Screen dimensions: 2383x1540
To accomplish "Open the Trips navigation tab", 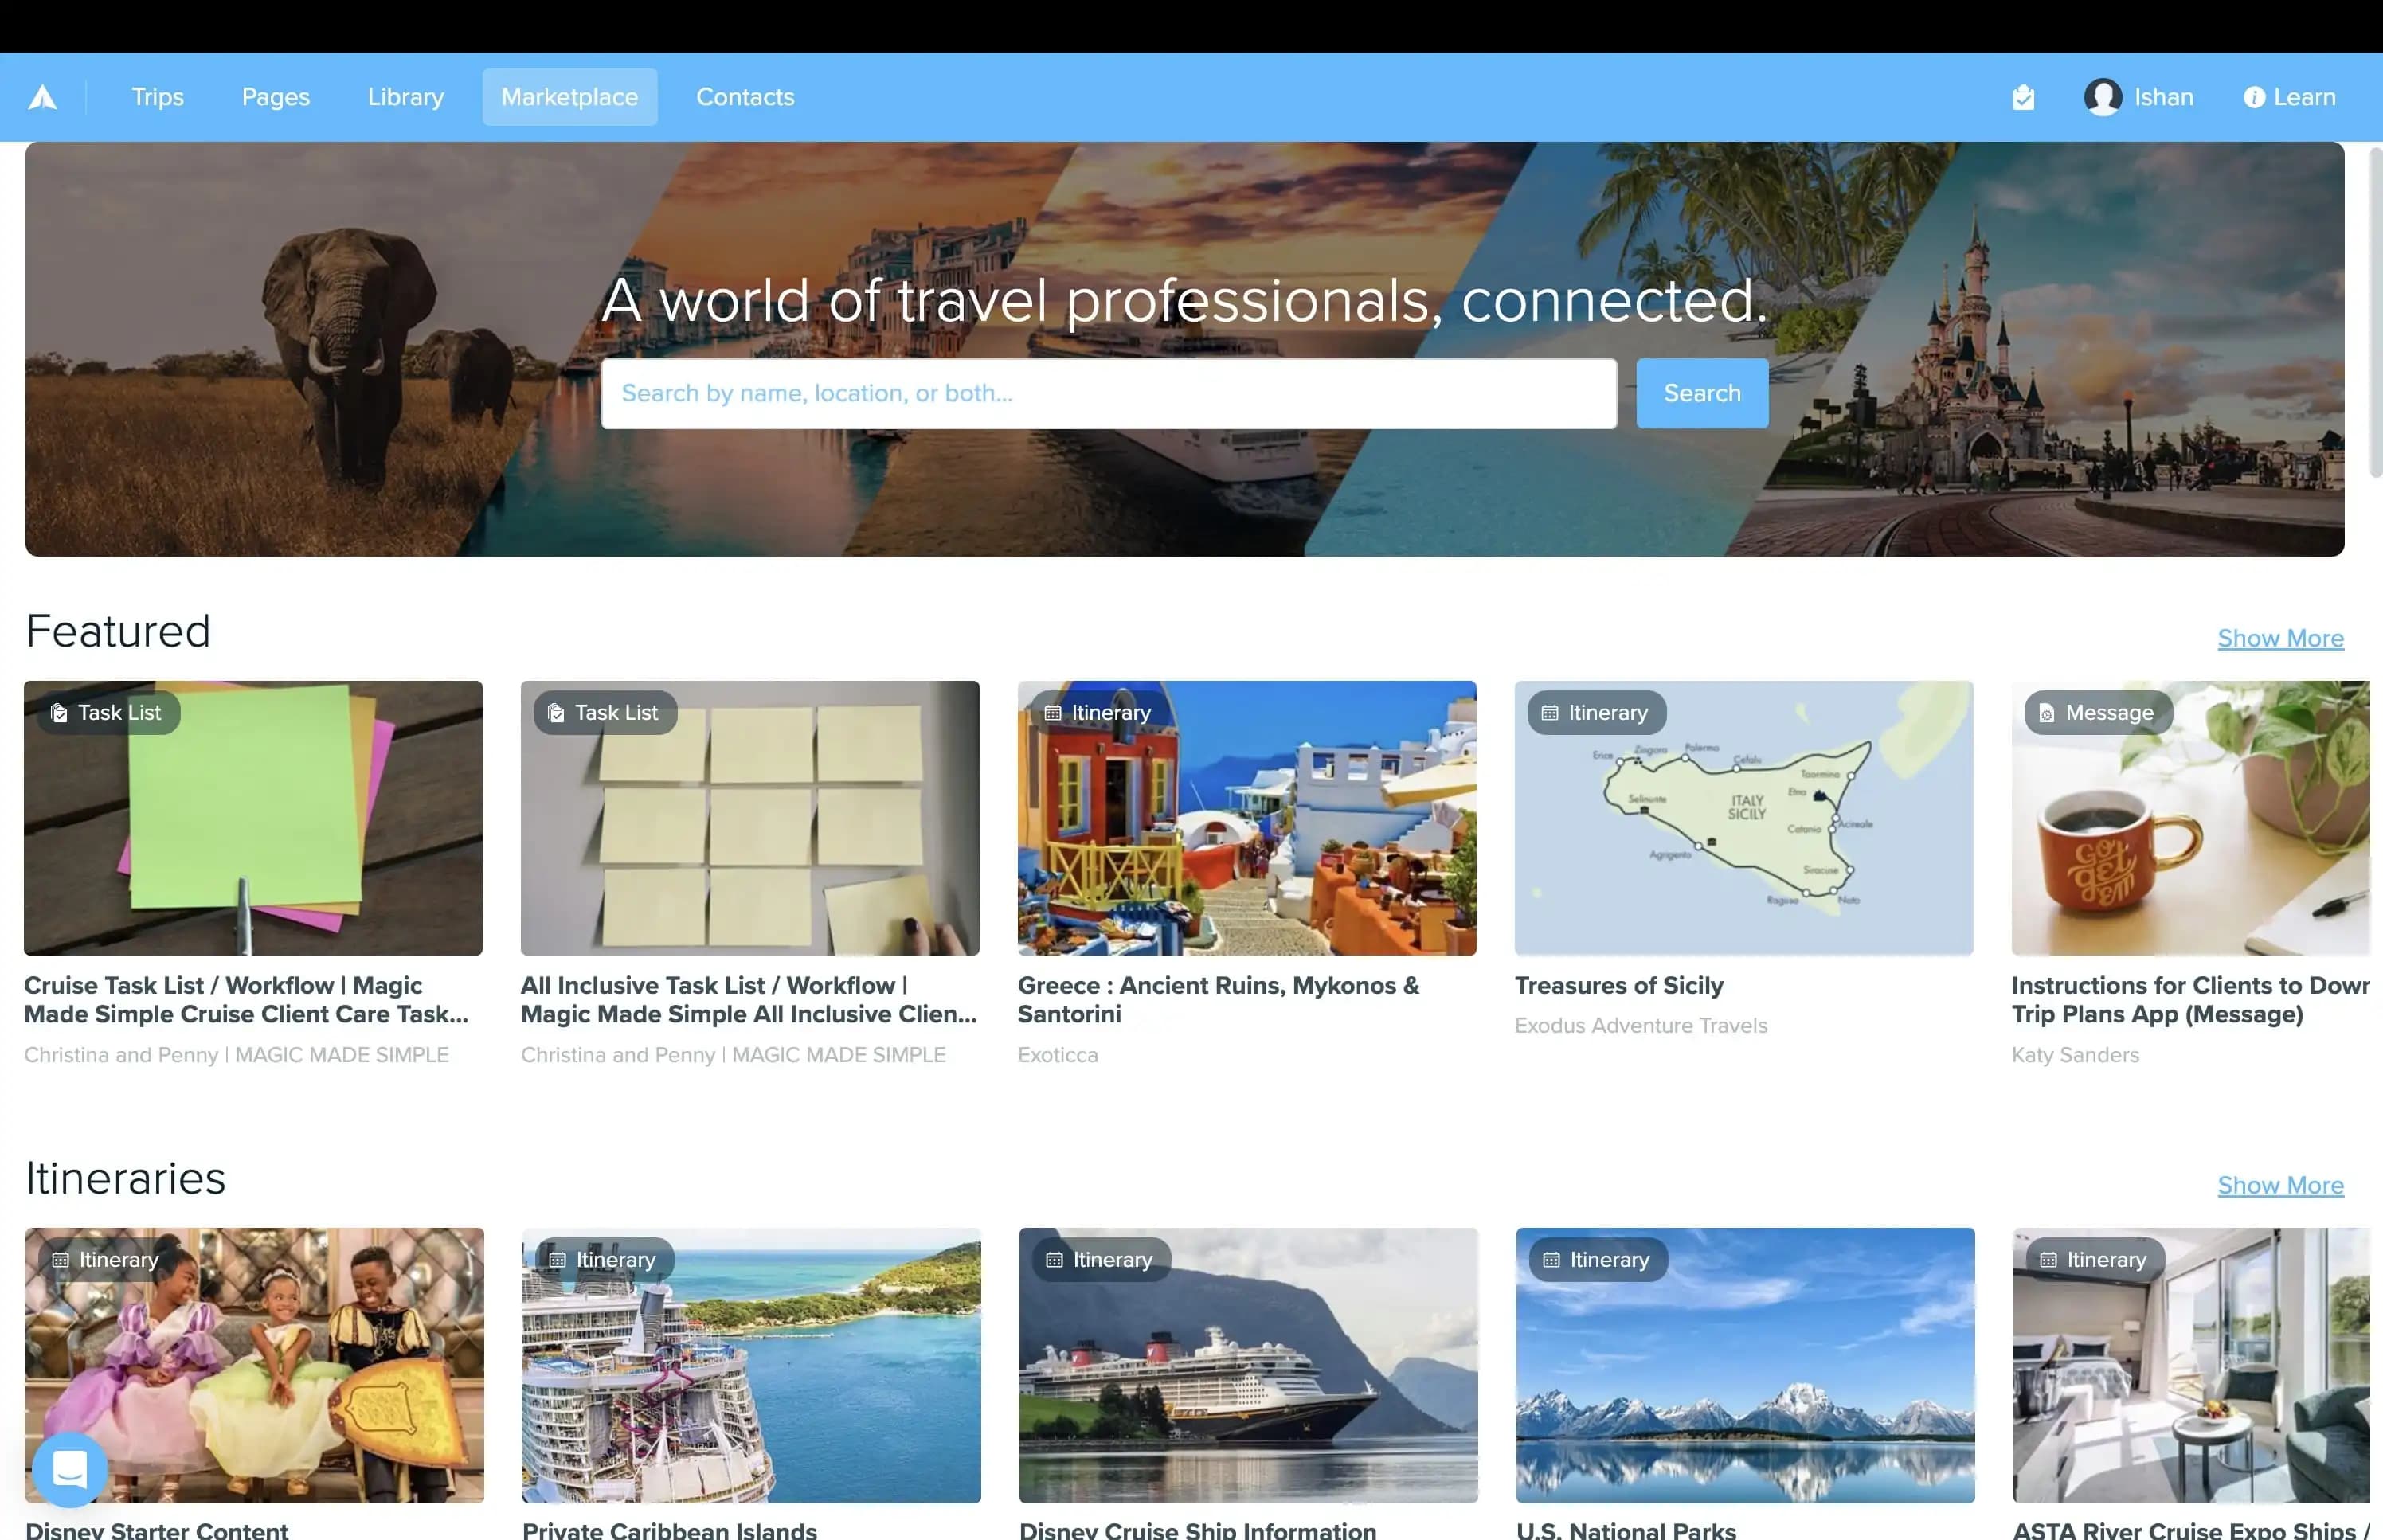I will pyautogui.click(x=156, y=96).
